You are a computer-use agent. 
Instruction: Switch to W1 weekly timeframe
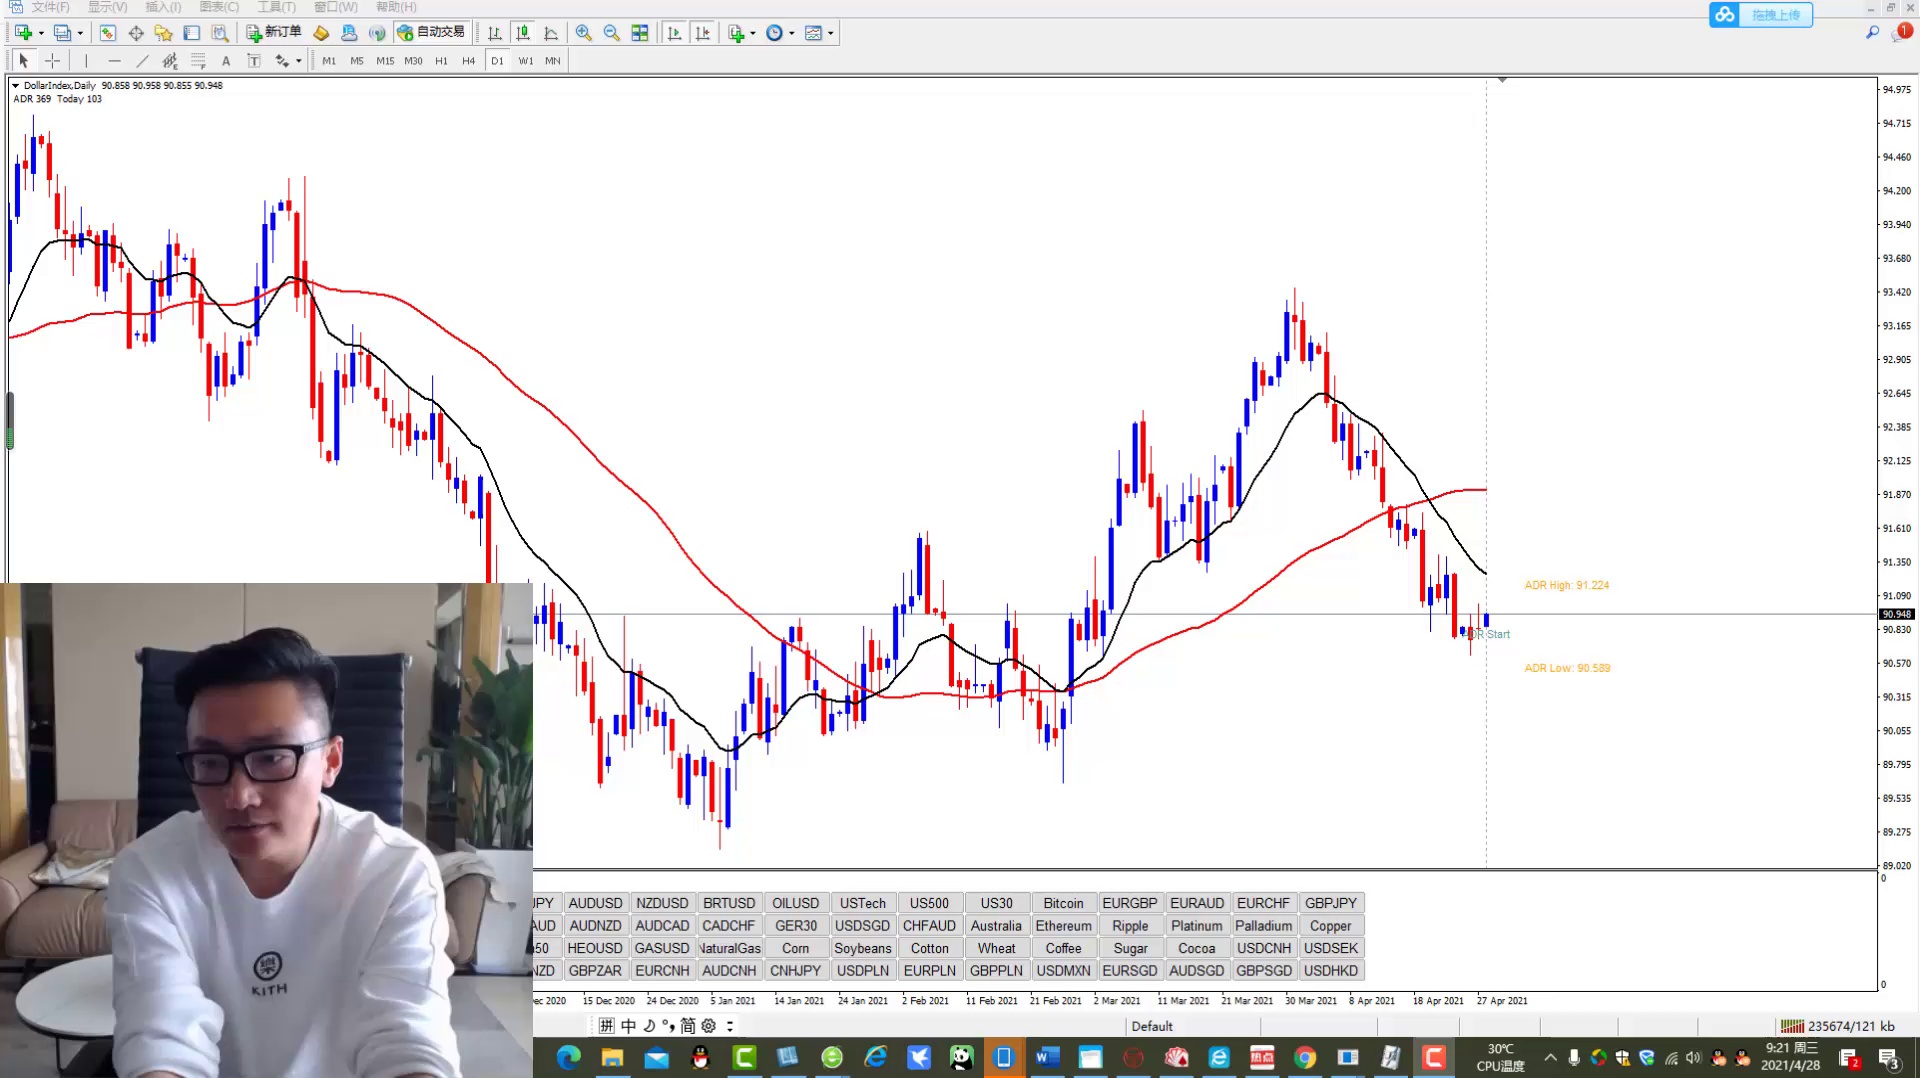pyautogui.click(x=526, y=61)
